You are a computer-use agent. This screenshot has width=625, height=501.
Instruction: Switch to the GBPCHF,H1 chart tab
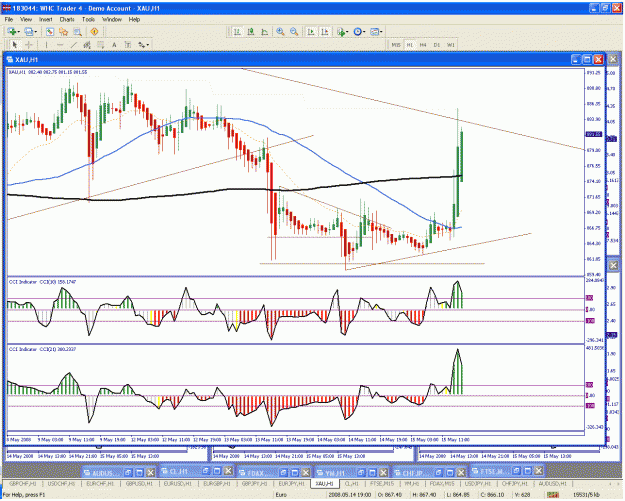23,483
